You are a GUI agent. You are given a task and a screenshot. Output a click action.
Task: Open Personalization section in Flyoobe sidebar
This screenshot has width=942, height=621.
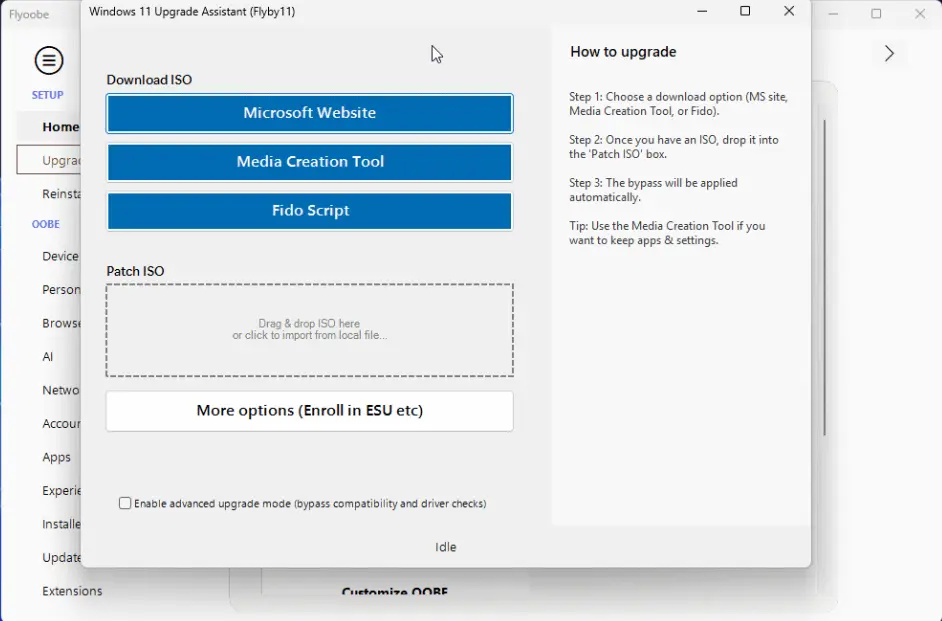[61, 289]
